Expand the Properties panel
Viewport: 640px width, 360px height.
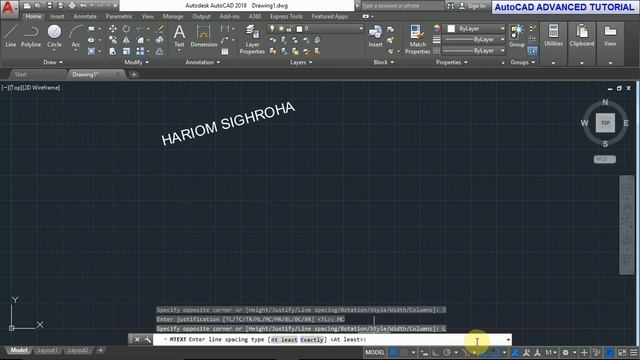(452, 62)
